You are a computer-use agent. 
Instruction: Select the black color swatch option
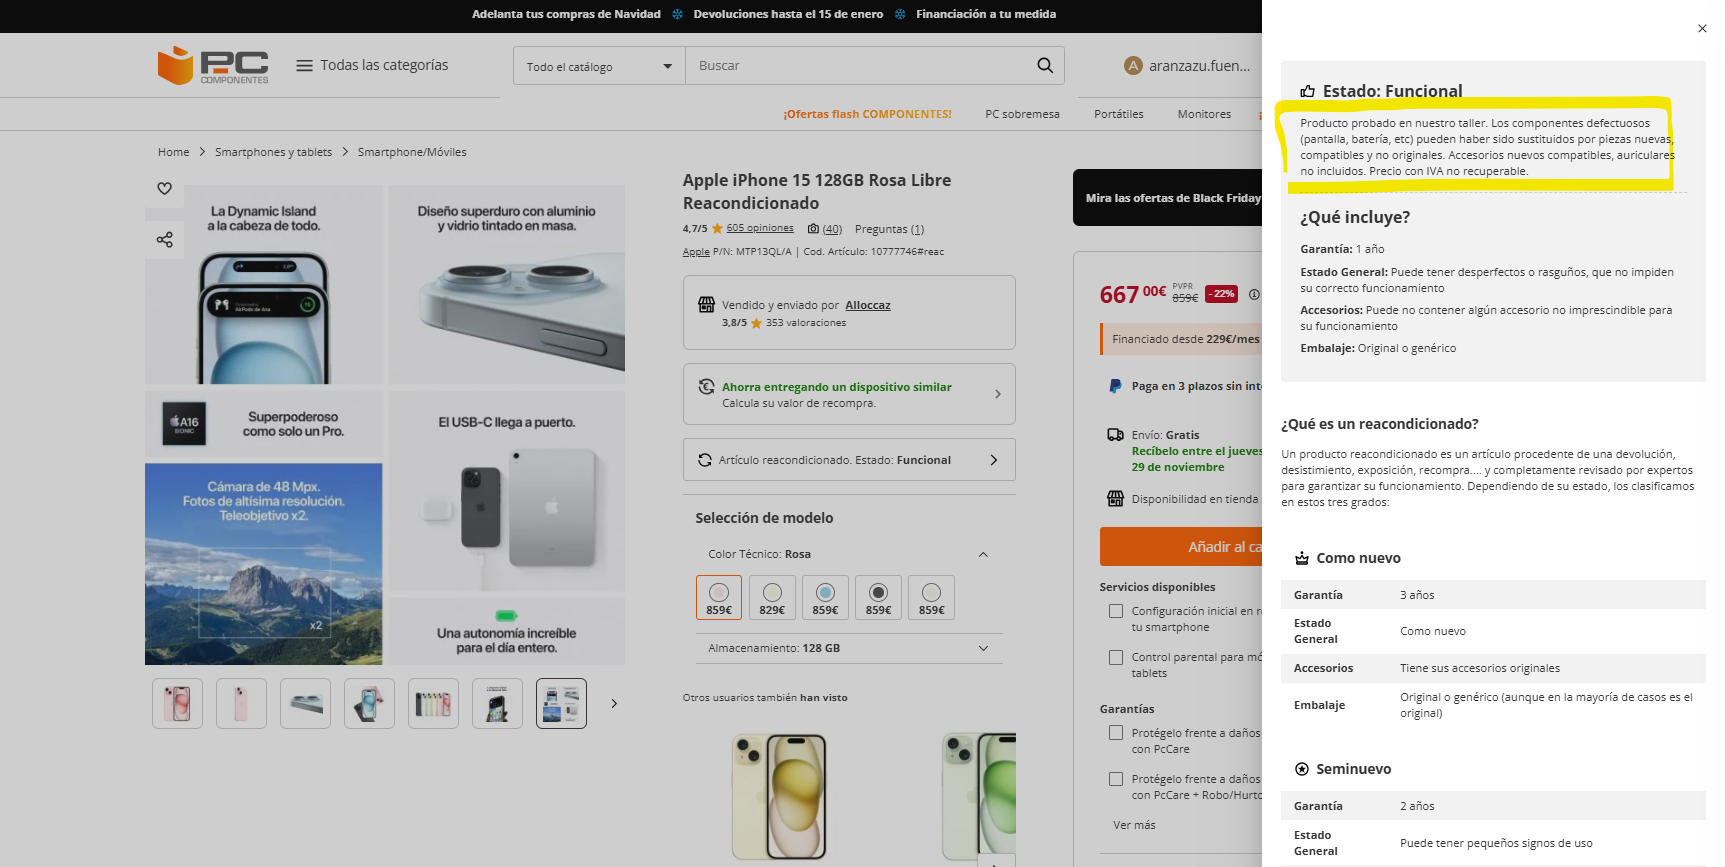pyautogui.click(x=878, y=597)
